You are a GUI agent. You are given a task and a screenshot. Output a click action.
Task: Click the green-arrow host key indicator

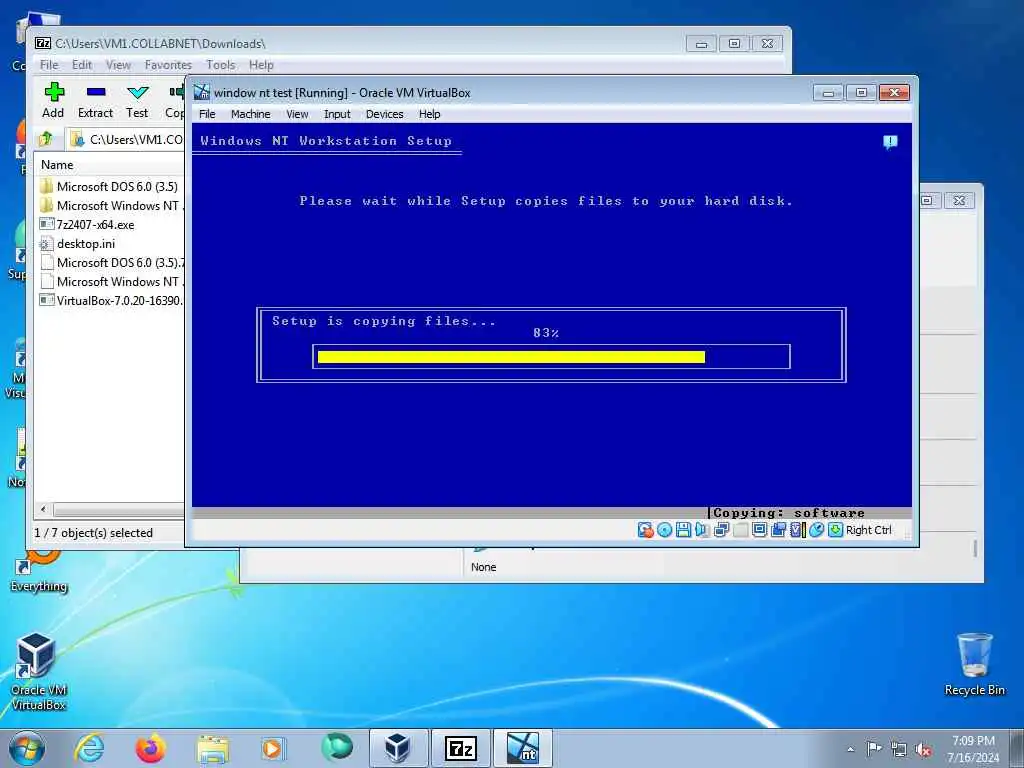[835, 530]
